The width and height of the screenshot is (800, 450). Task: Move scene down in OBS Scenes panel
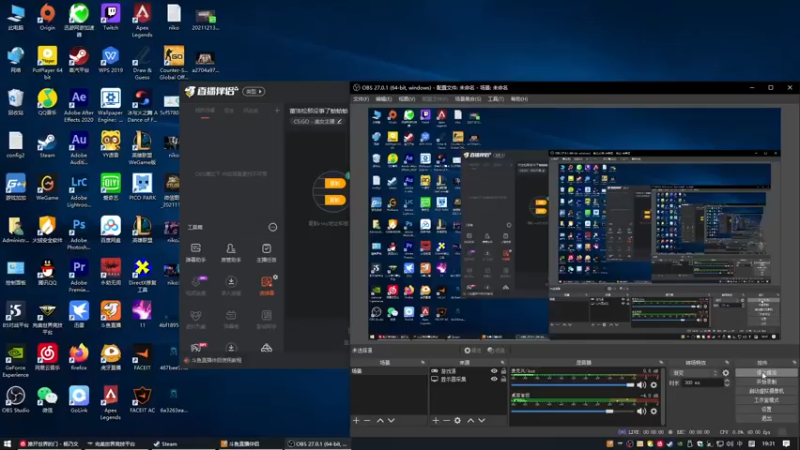(391, 420)
